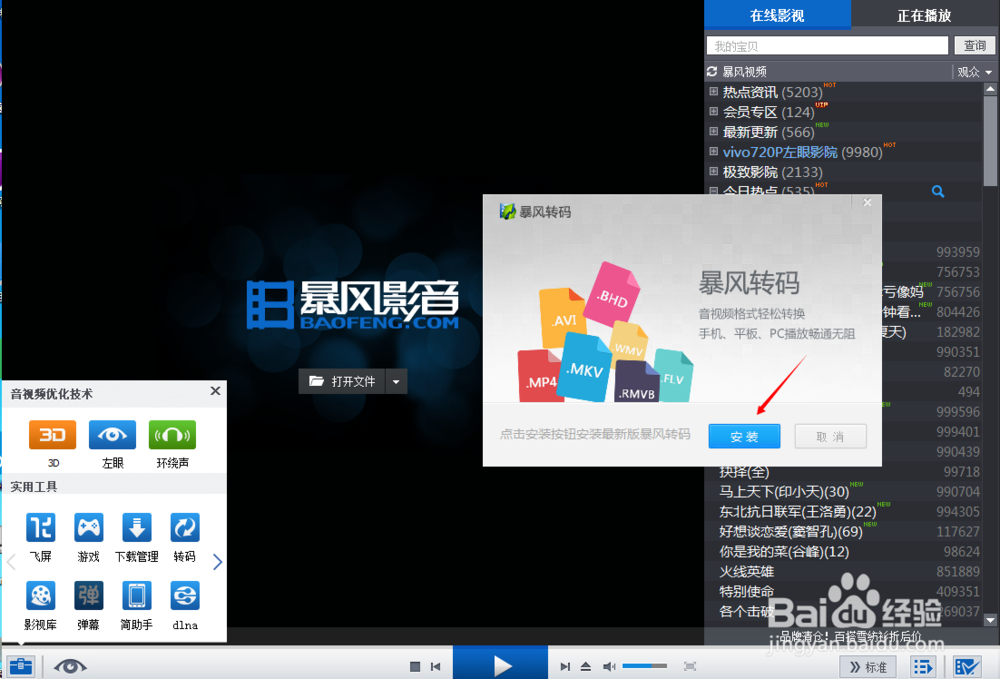Click the 查询 search button
The width and height of the screenshot is (1000, 679).
coord(974,46)
